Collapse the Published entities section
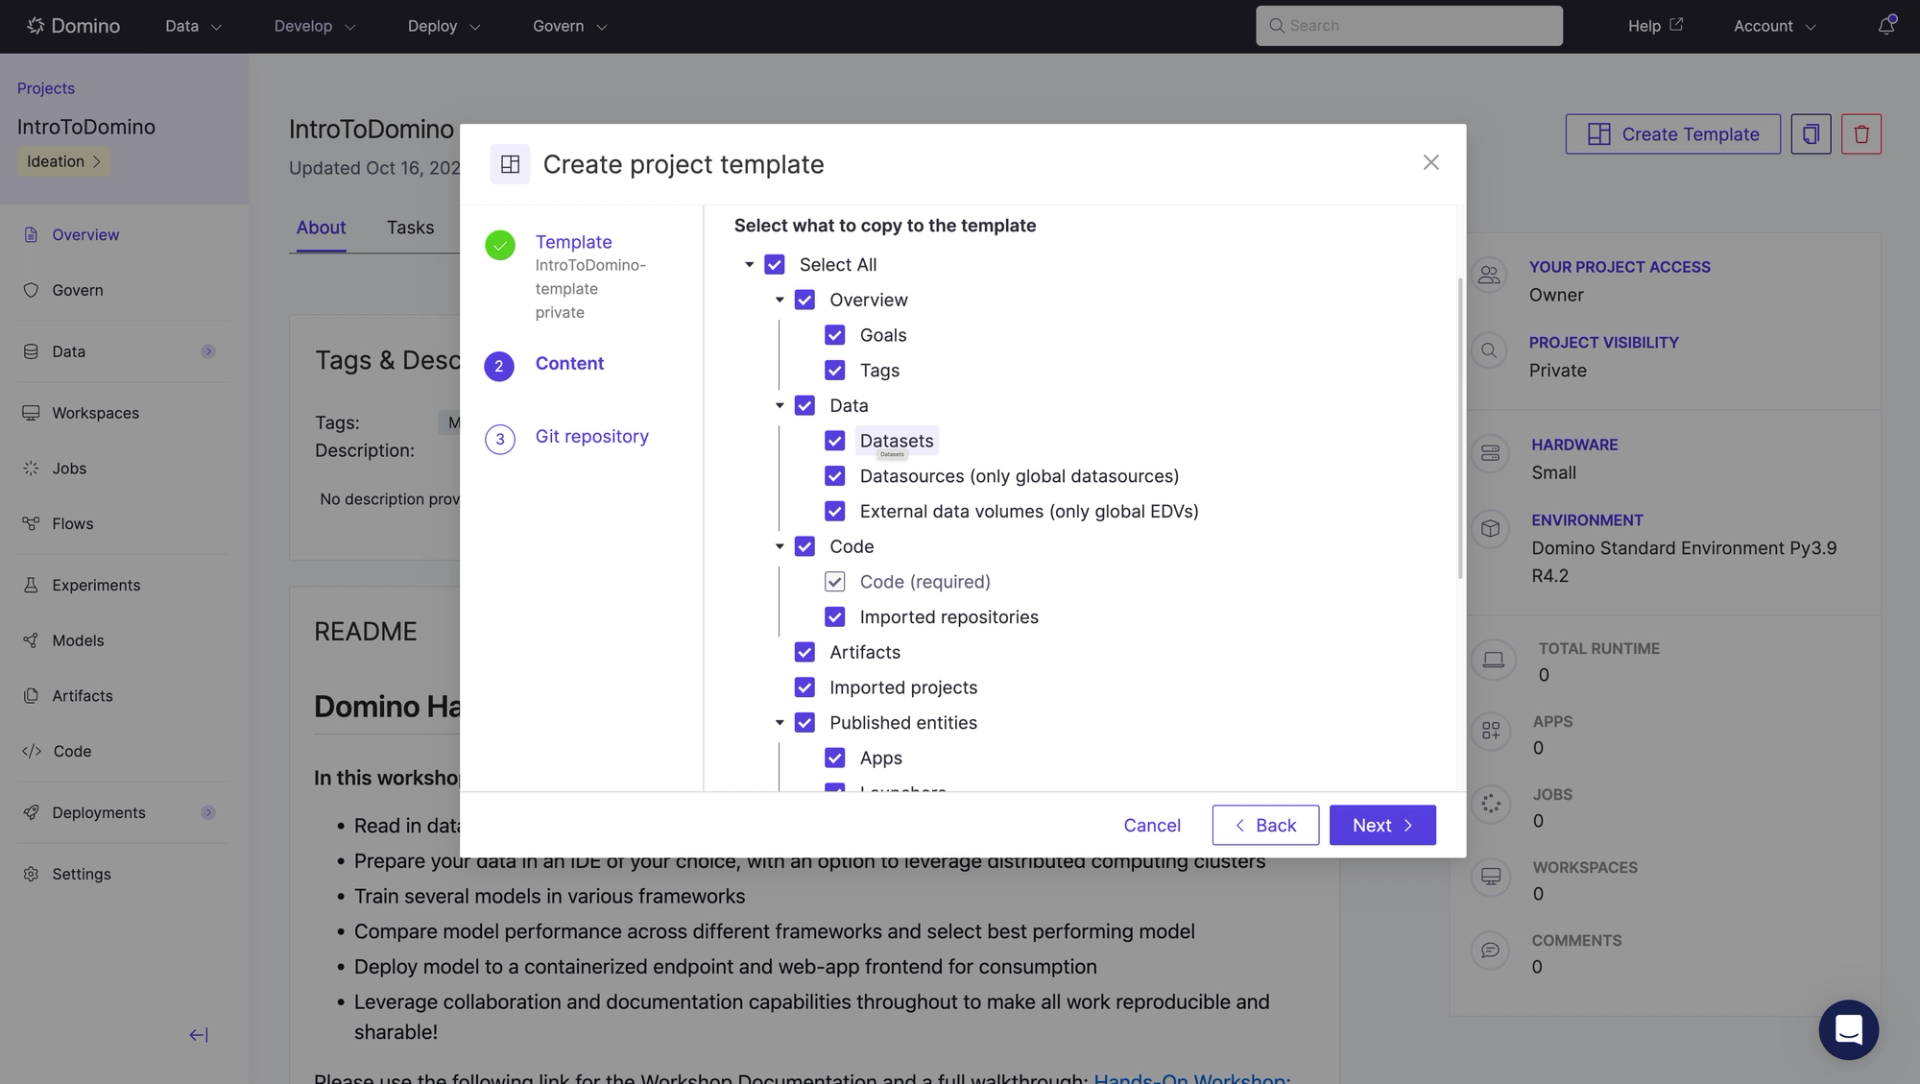Image resolution: width=1920 pixels, height=1084 pixels. pos(779,722)
